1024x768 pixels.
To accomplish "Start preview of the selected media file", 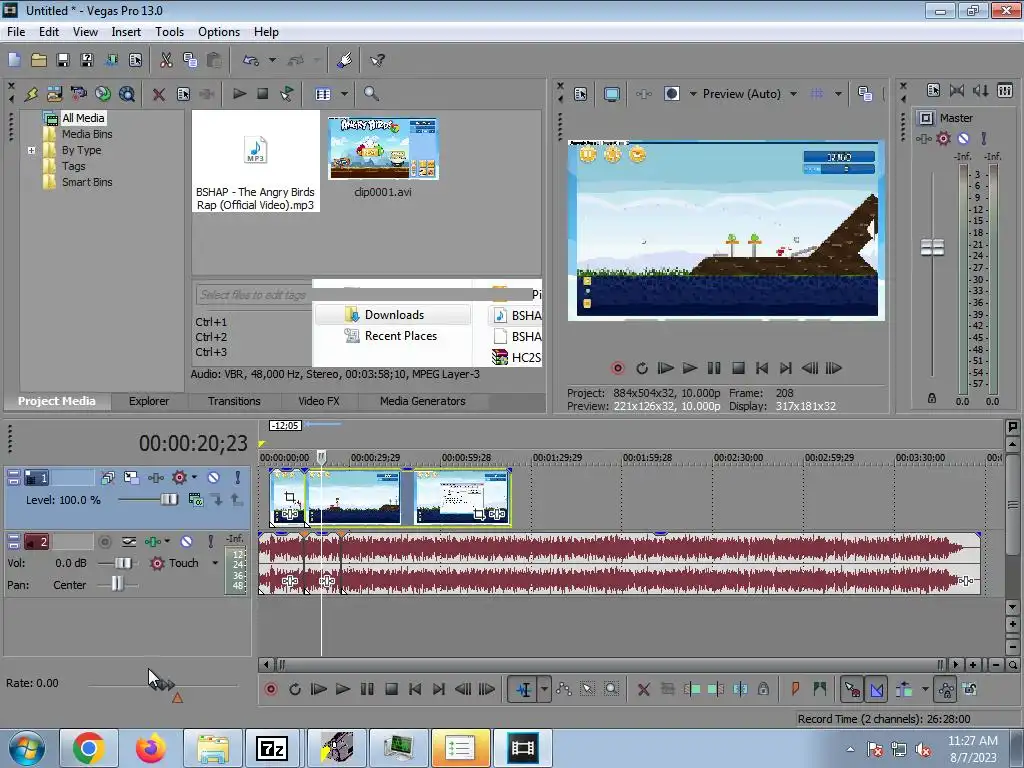I will point(239,93).
